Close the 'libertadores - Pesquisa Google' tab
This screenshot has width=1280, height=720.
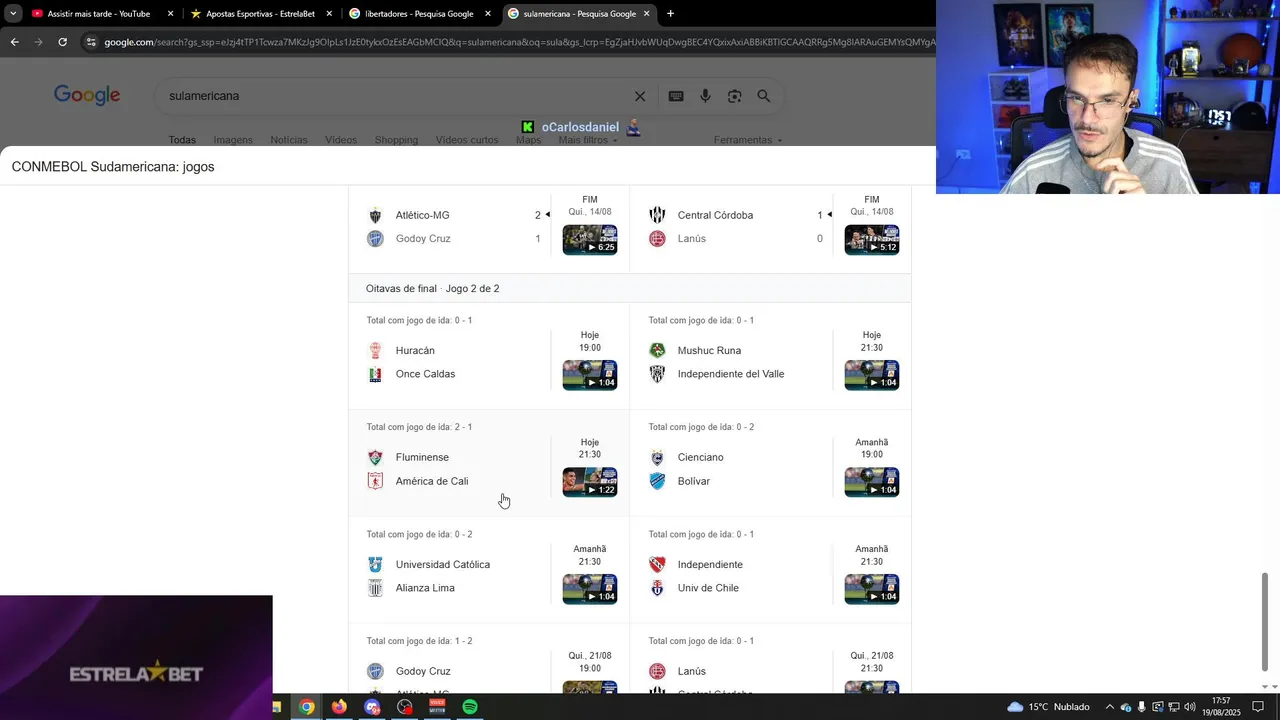488,14
